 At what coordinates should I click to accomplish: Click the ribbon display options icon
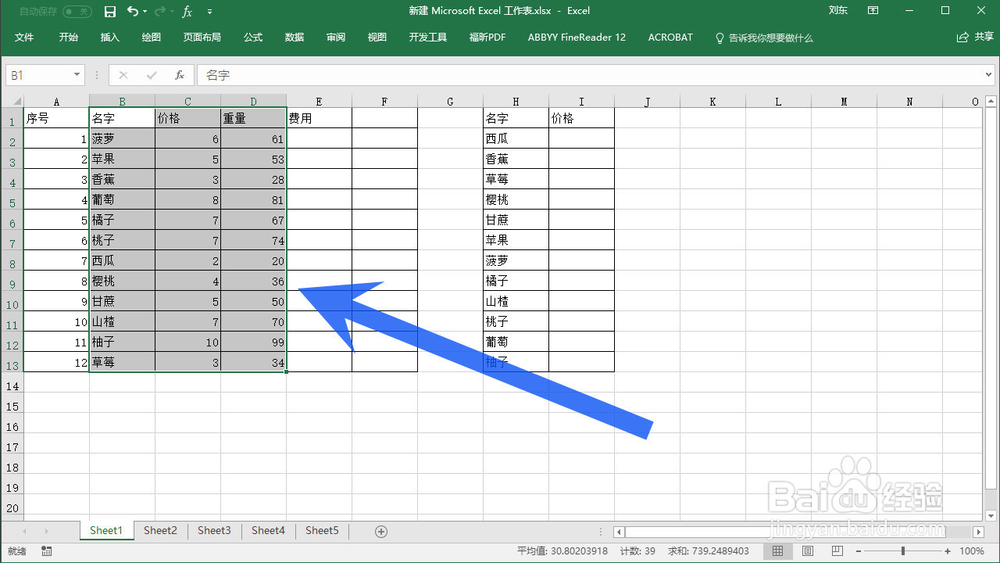point(873,10)
